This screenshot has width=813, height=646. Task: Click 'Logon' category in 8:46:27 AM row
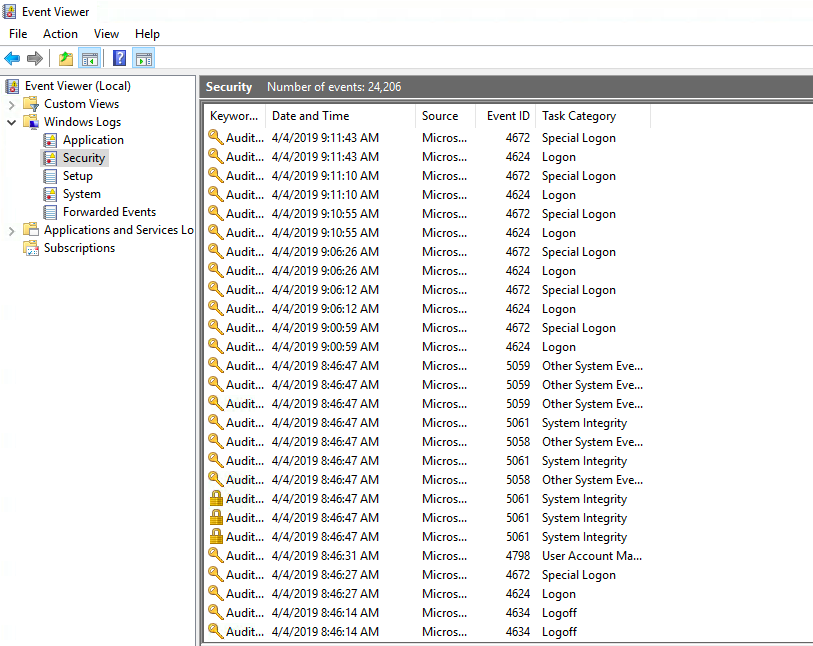click(x=558, y=594)
